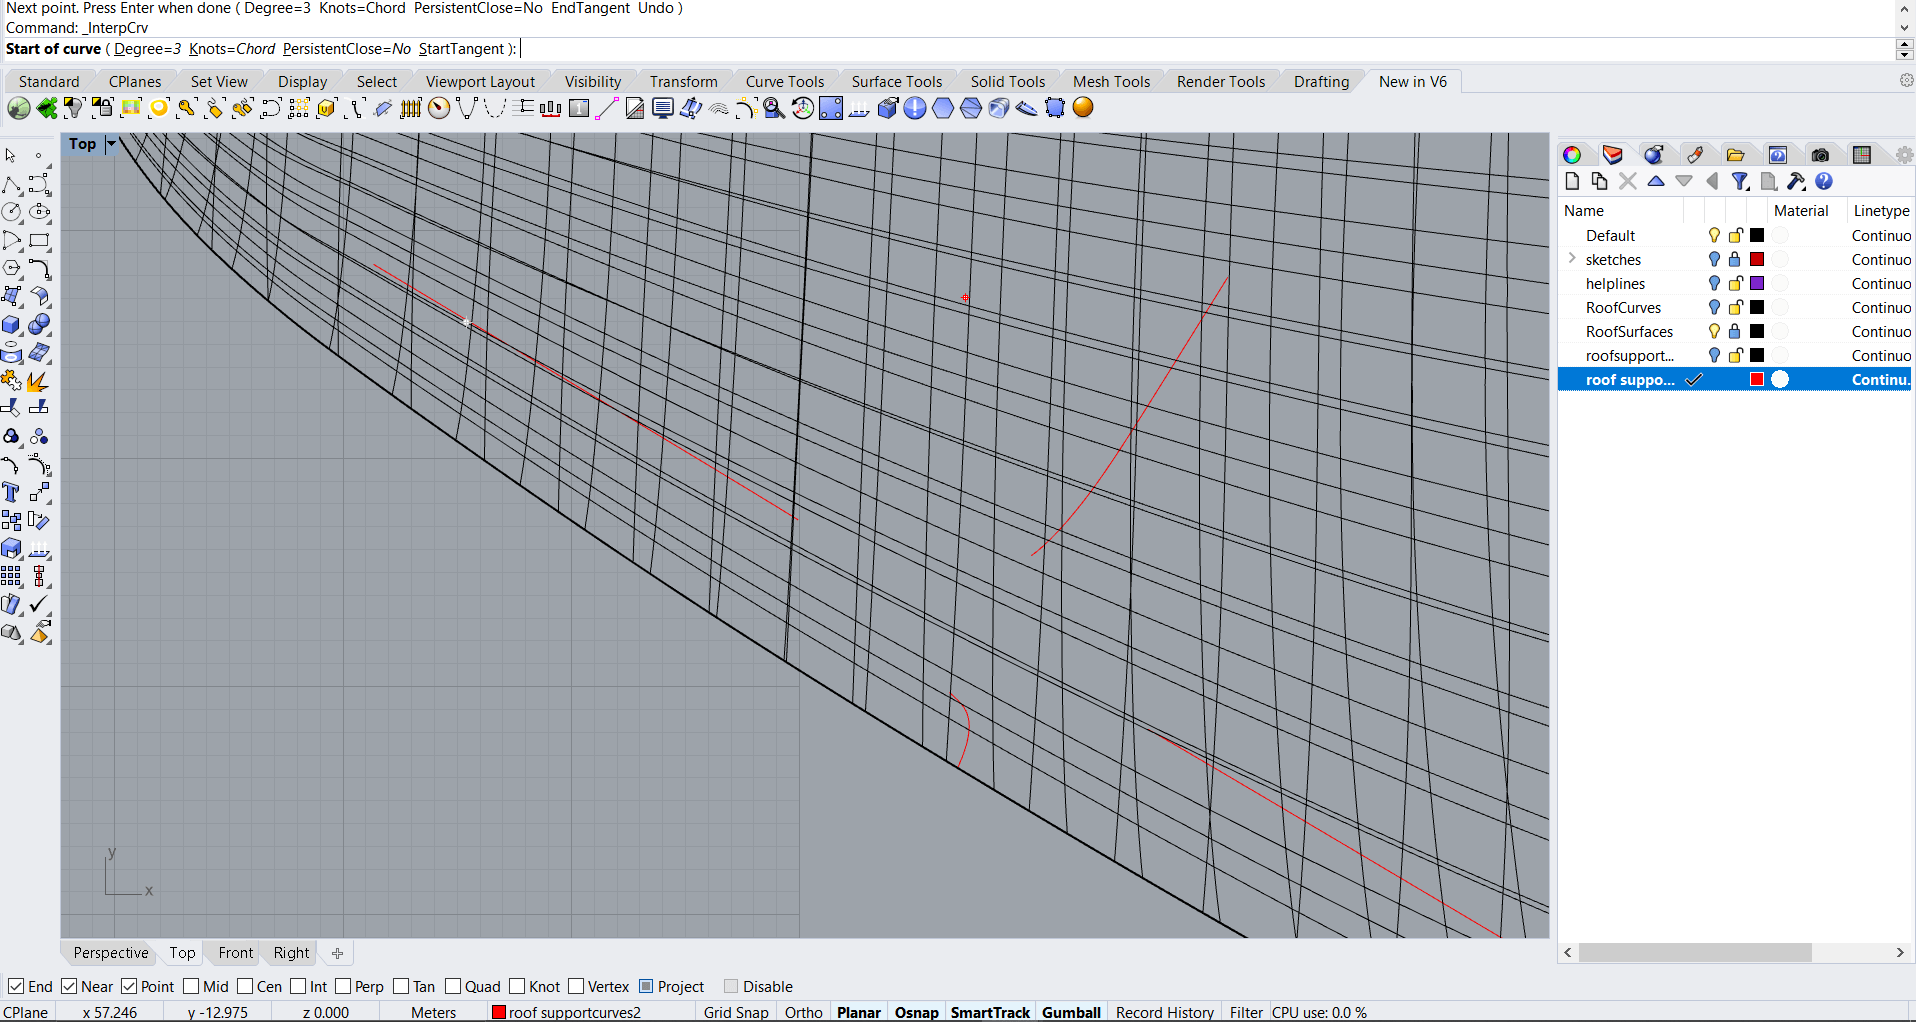
Task: Open panel options gear in layers panel
Action: coord(1904,155)
